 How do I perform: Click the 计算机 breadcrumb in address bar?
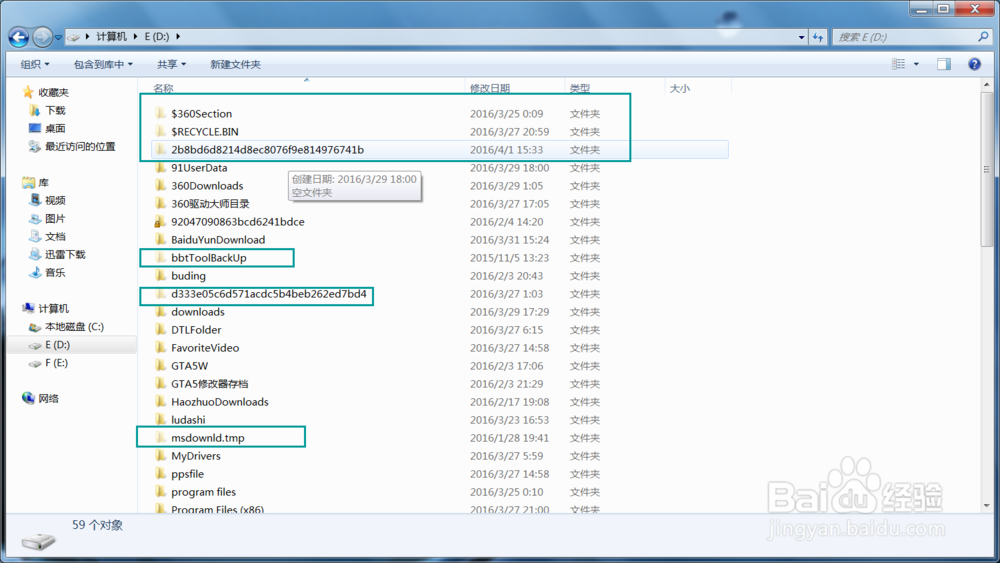point(112,36)
